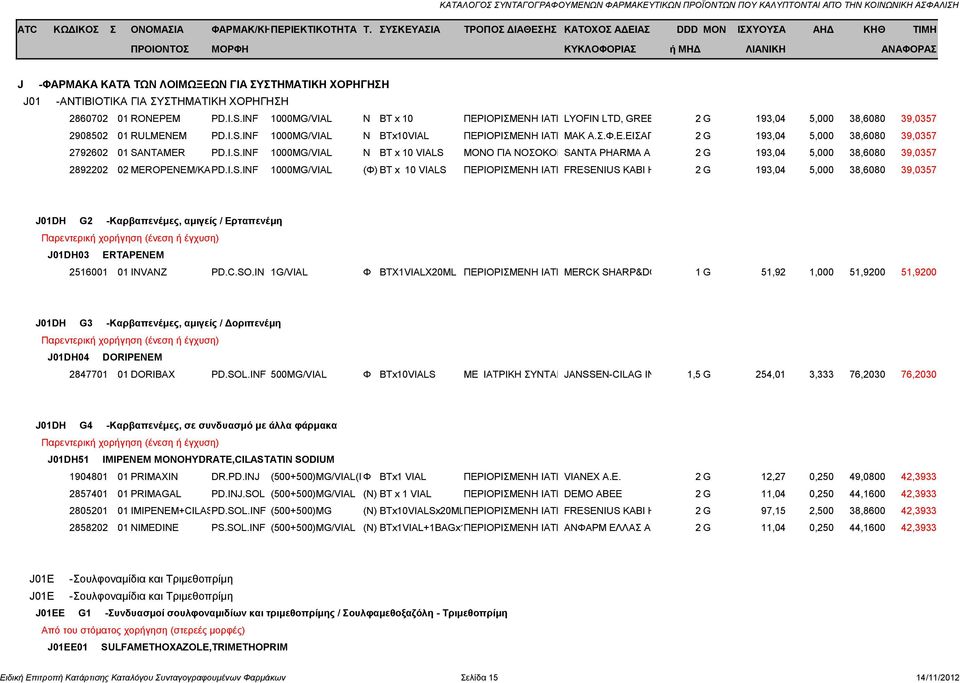Click the ΚΗΘ column header

874,29
